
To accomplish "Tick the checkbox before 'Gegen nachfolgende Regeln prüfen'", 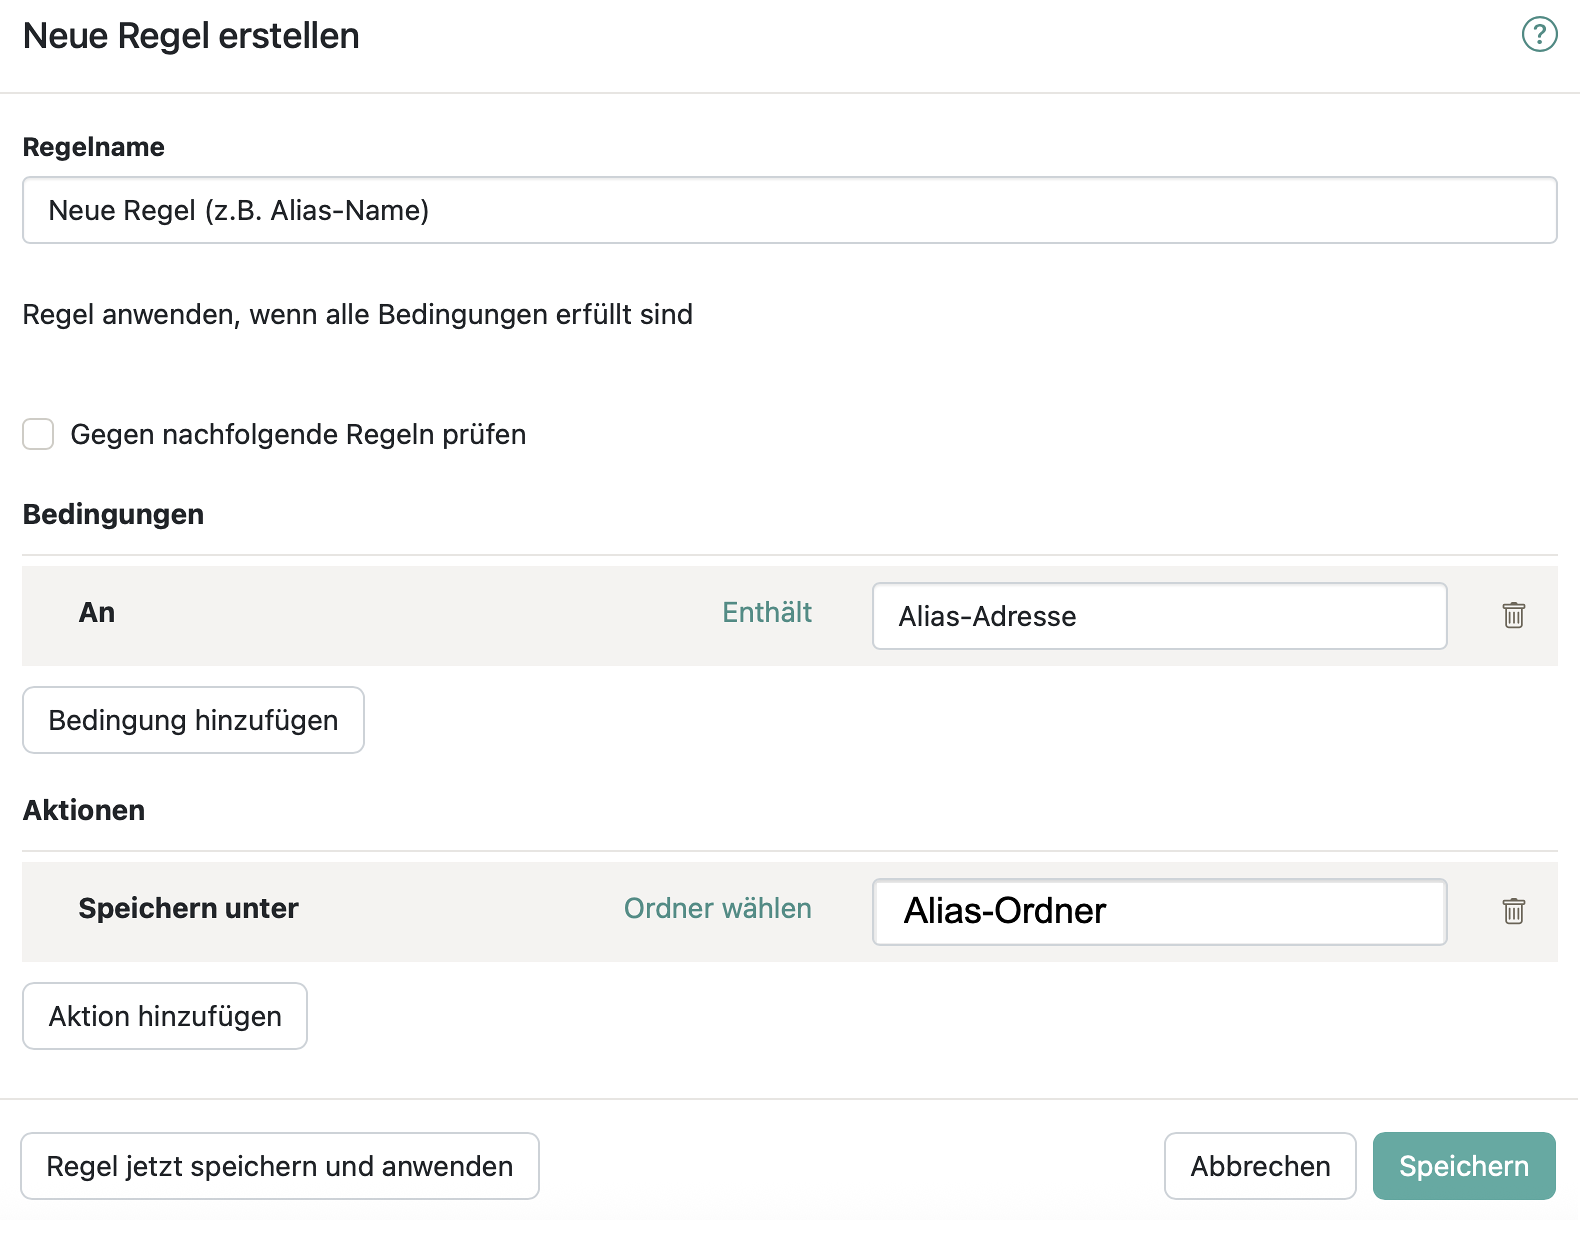I will pyautogui.click(x=38, y=434).
